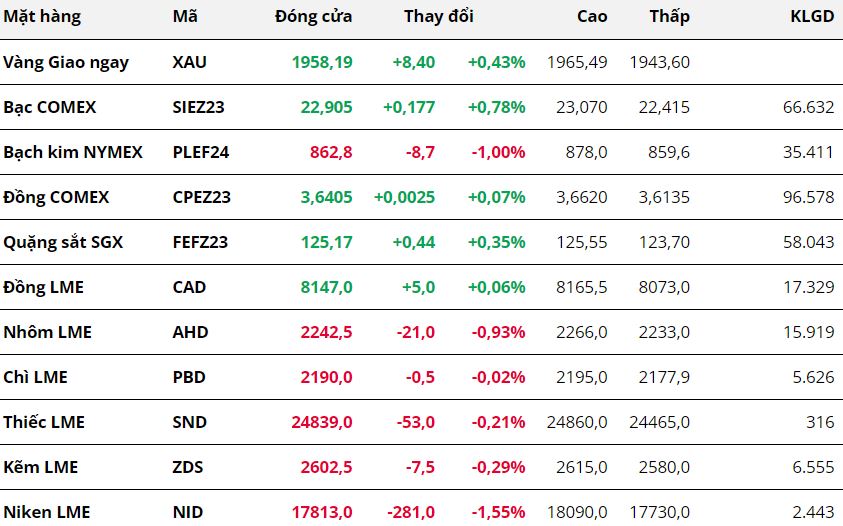Select the 'Quặng sắt SGX' row label
843x526 pixels.
point(63,243)
